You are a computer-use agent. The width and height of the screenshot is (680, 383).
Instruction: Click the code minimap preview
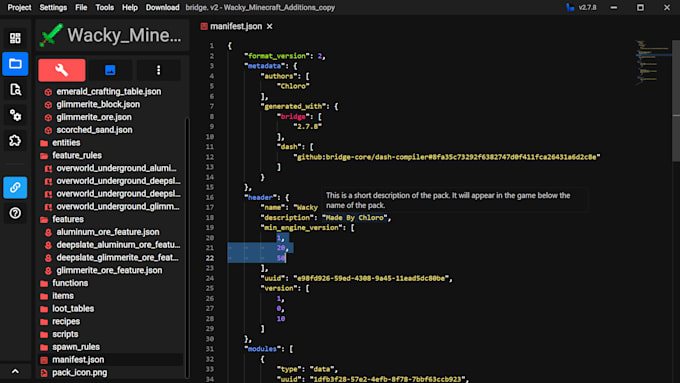(x=653, y=62)
